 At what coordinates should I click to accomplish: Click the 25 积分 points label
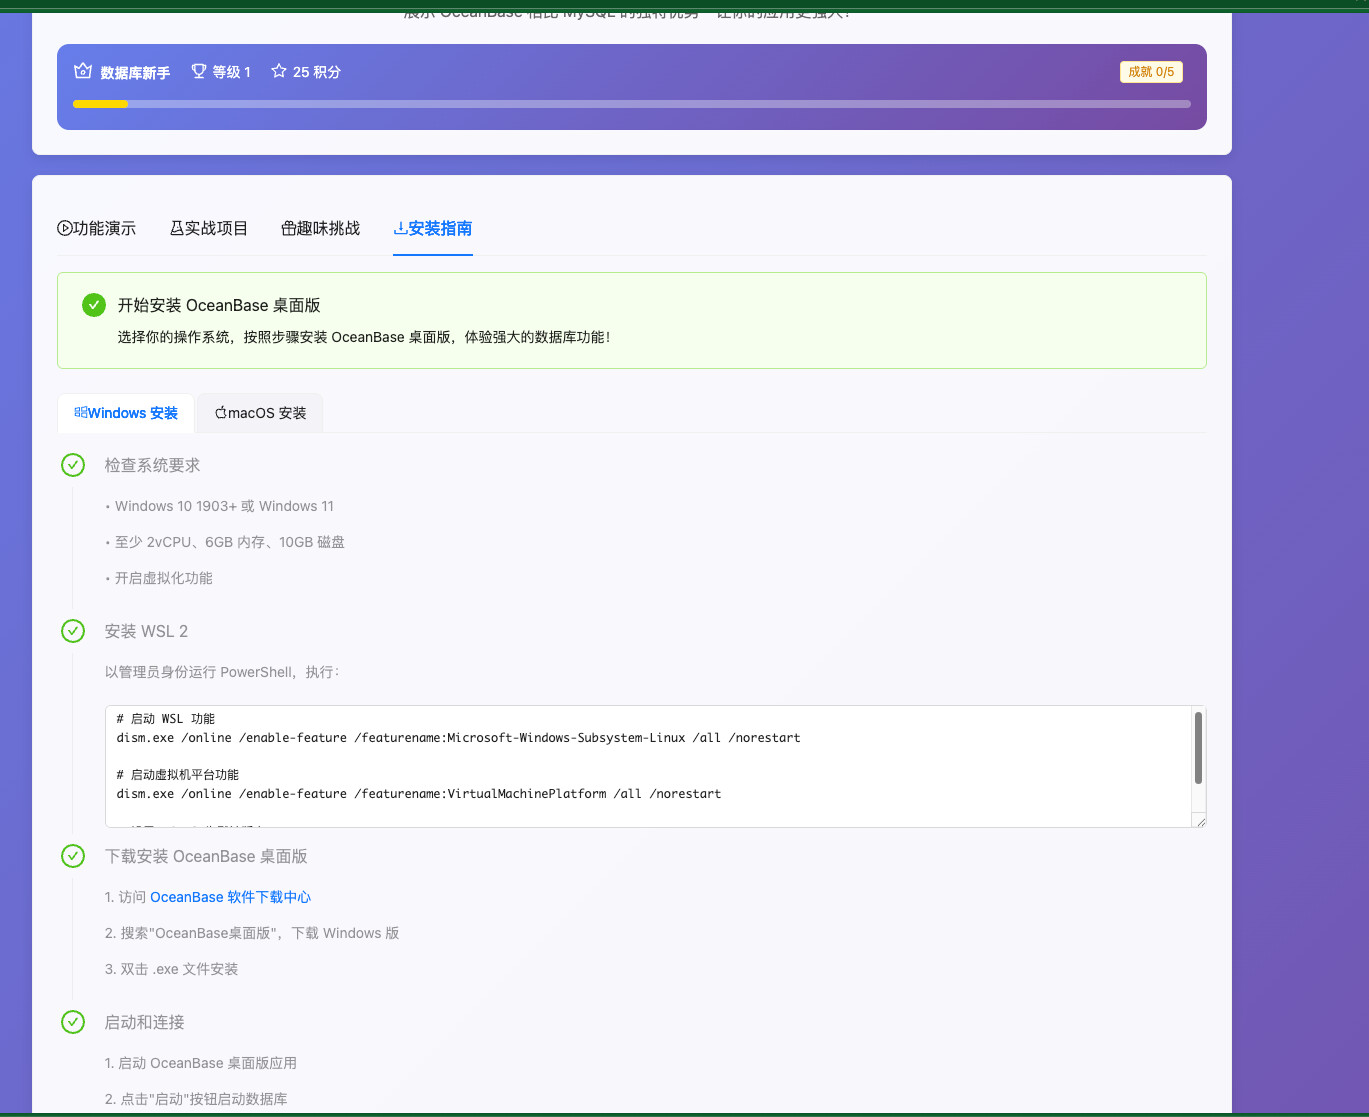click(x=317, y=72)
